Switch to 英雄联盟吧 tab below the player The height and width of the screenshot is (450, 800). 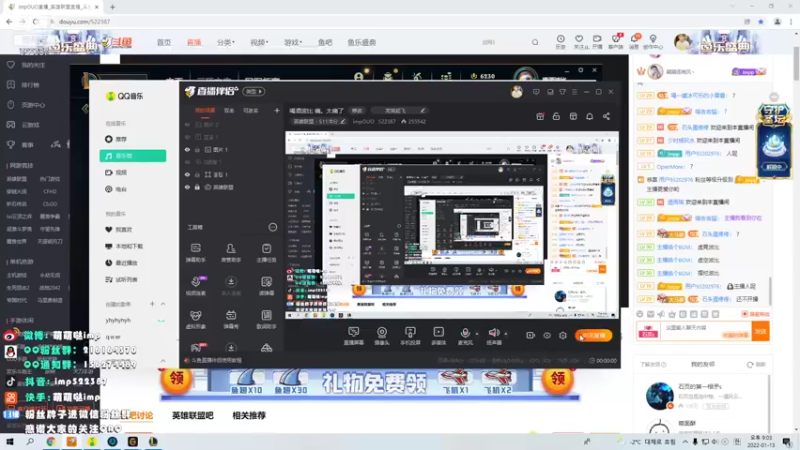click(x=192, y=416)
